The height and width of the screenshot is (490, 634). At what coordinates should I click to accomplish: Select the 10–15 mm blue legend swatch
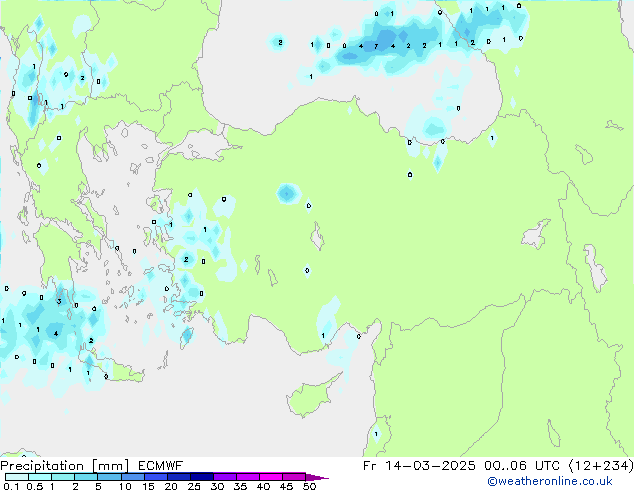[x=133, y=477]
